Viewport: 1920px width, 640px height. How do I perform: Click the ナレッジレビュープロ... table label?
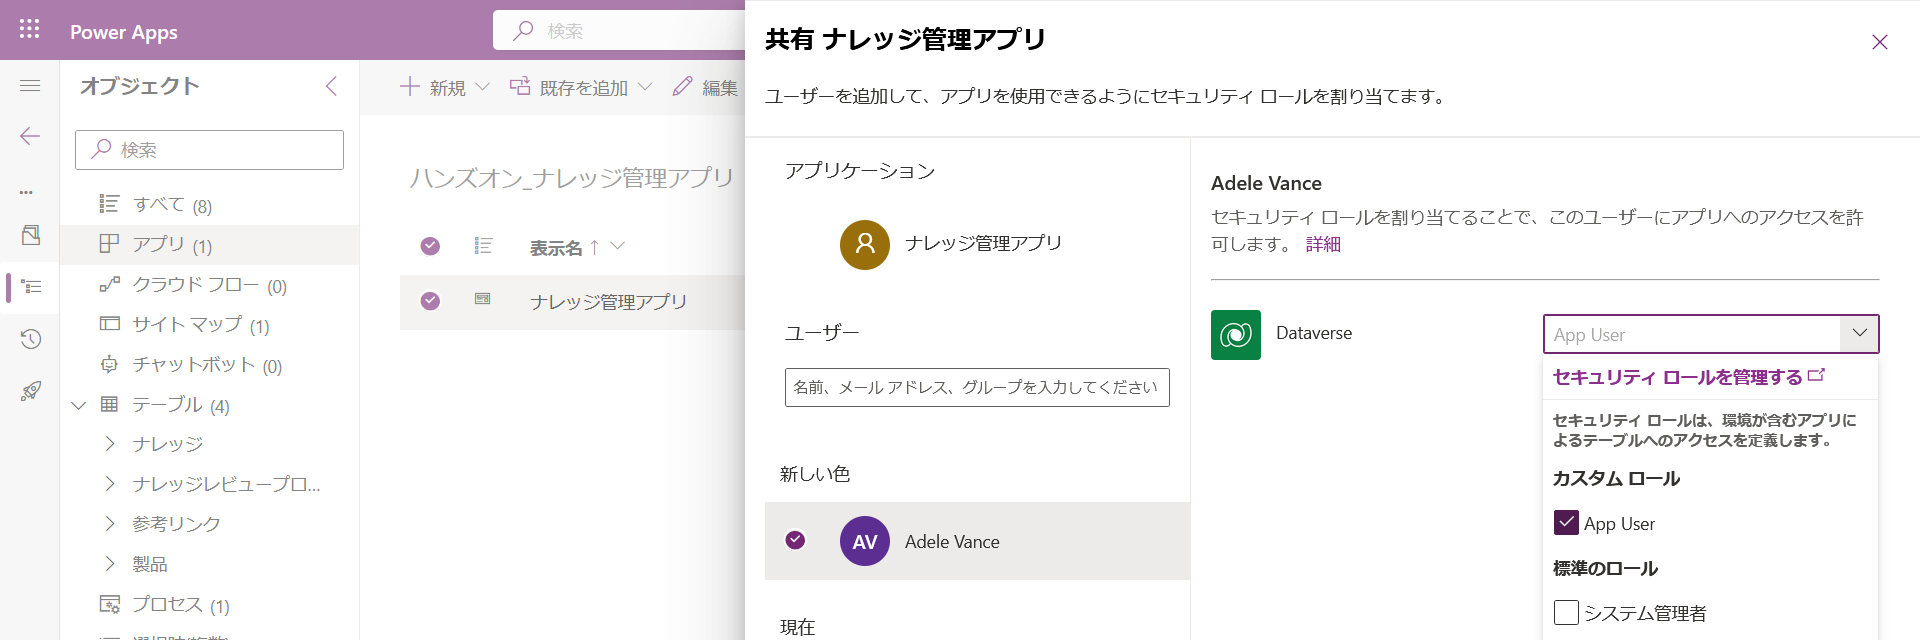click(226, 484)
